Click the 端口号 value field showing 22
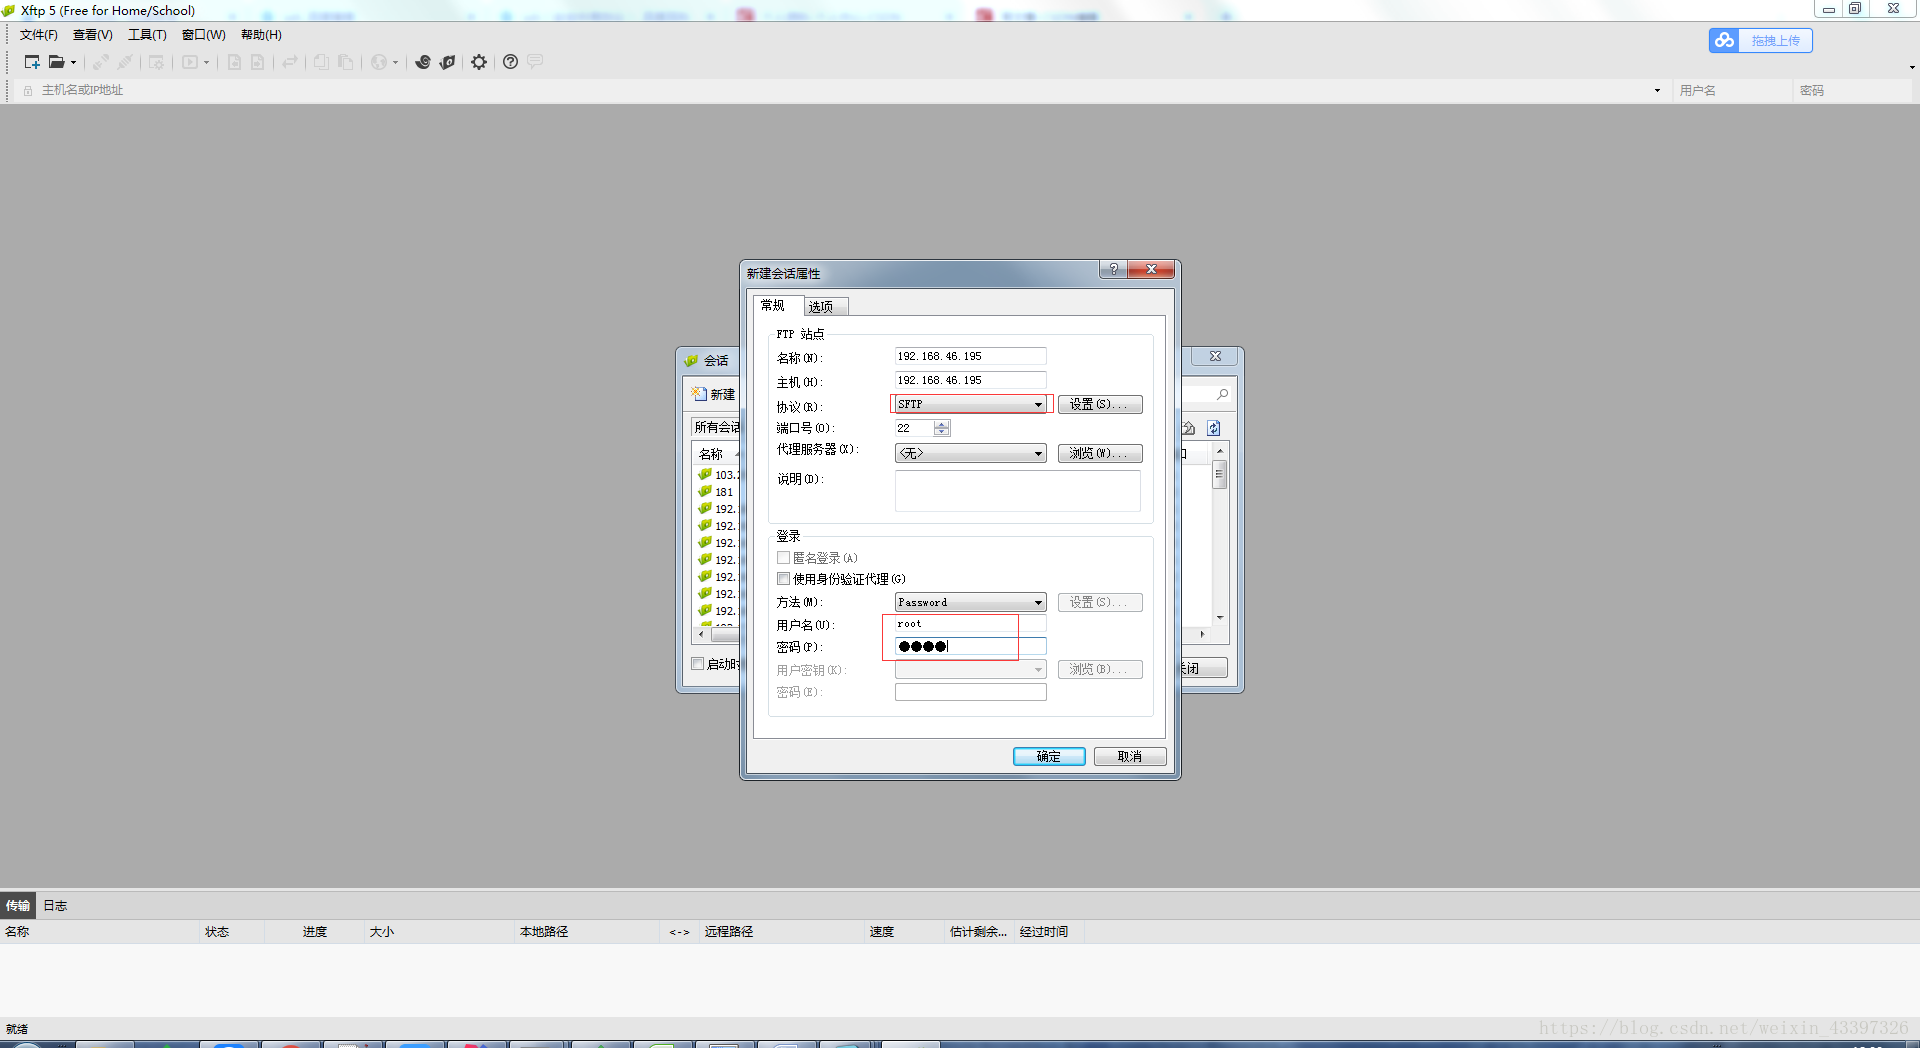This screenshot has height=1048, width=1920. [x=914, y=428]
